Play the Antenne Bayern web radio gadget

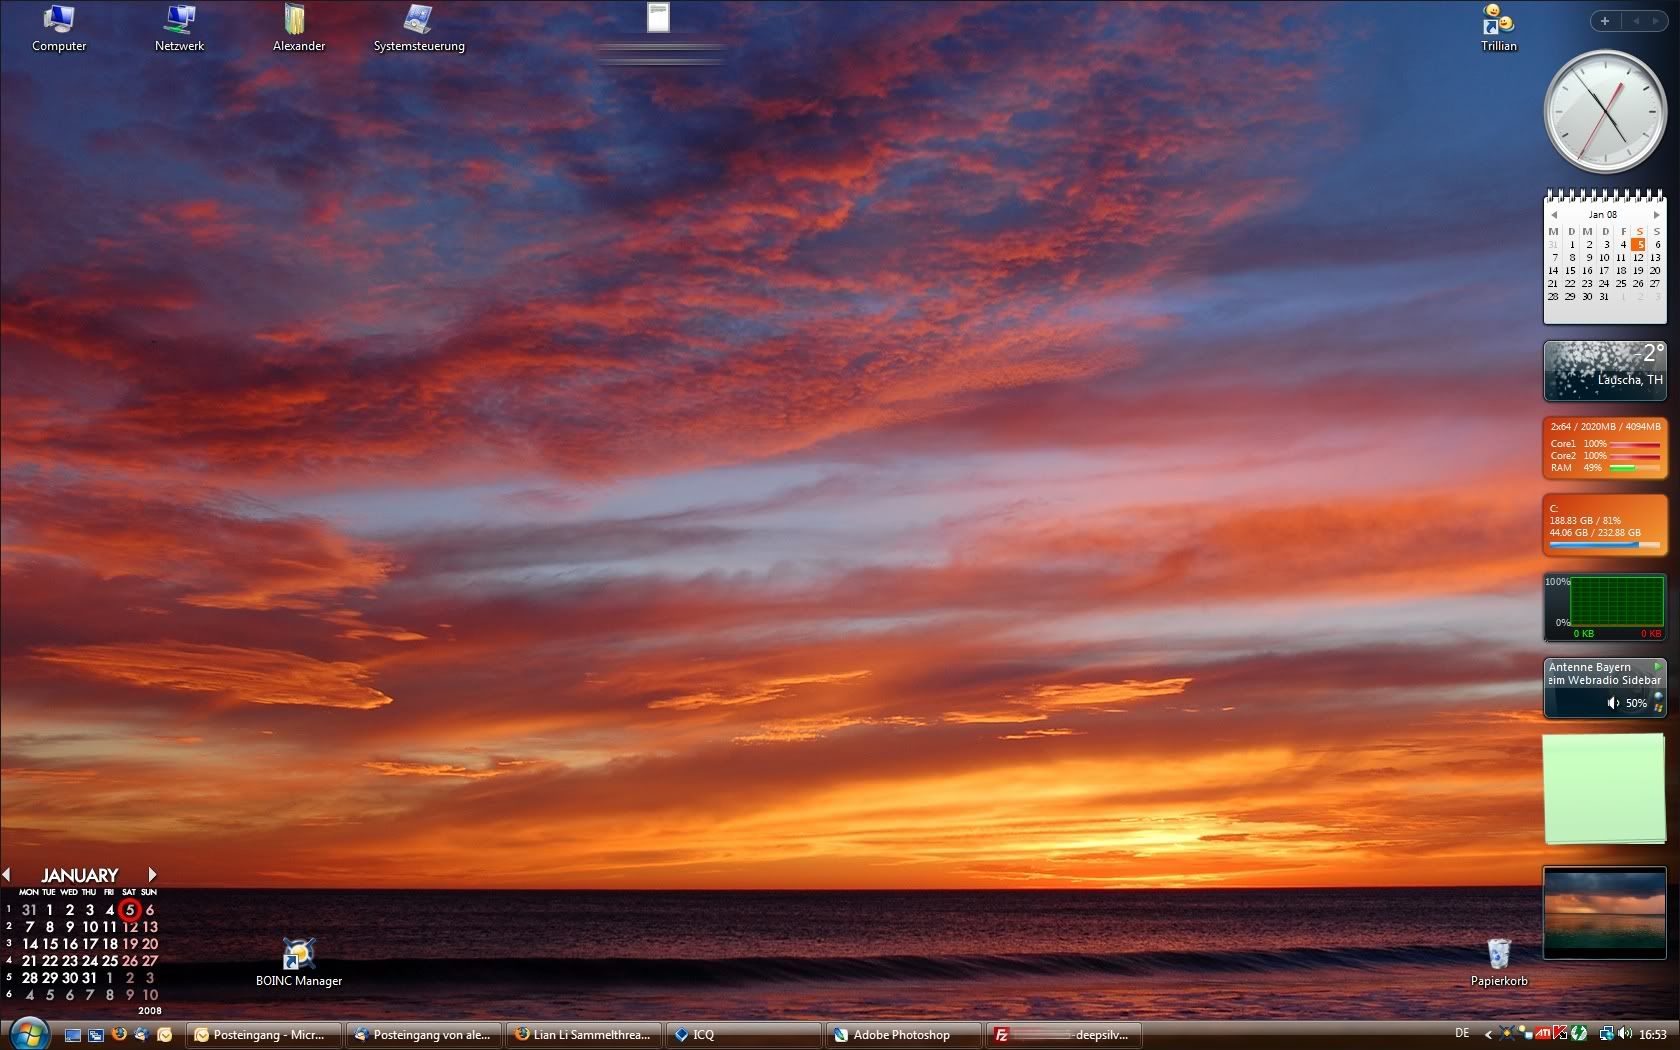click(1657, 666)
